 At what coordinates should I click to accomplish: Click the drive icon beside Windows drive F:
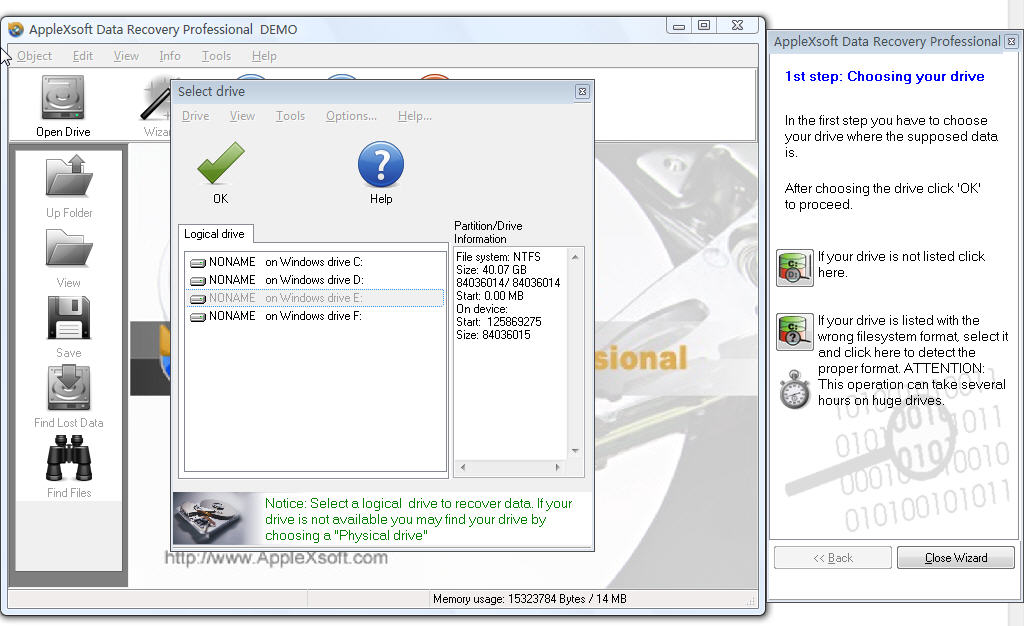pos(198,317)
